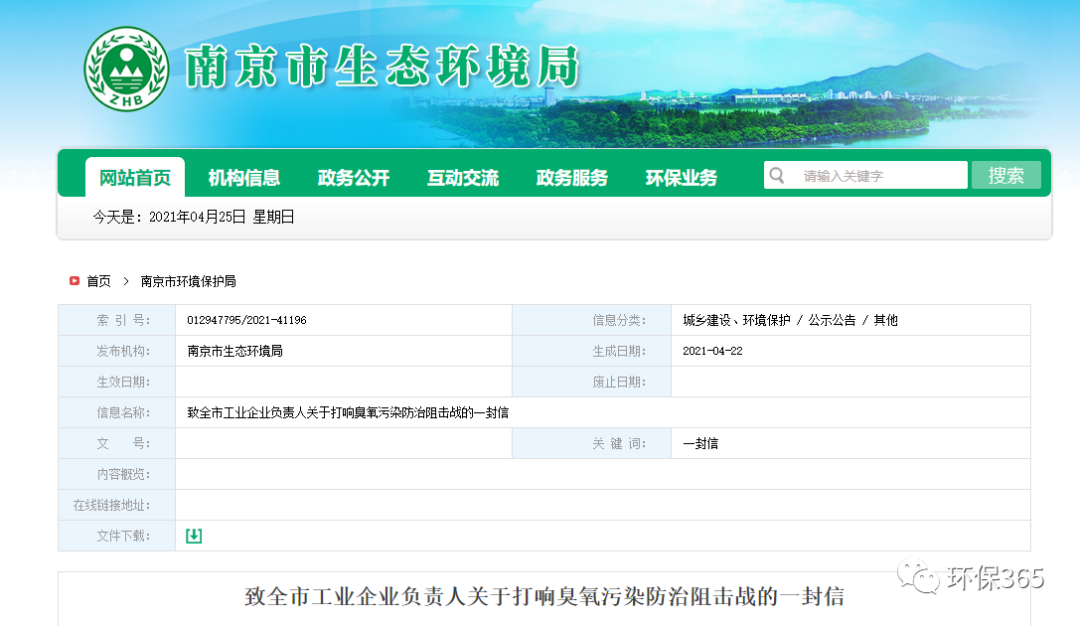Go to the 互动交流 menu item
1080x626 pixels.
(x=463, y=178)
